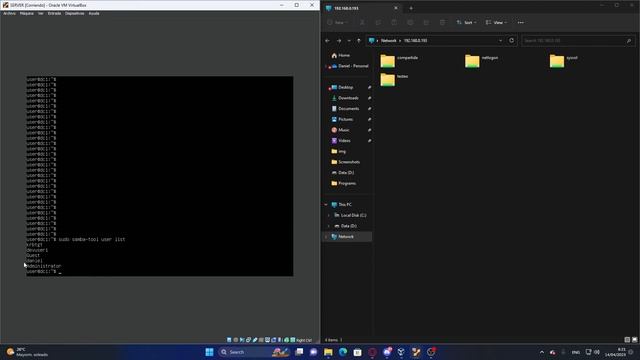The height and width of the screenshot is (360, 640).
Task: Open File Explorer from the taskbar
Action: coord(328,352)
